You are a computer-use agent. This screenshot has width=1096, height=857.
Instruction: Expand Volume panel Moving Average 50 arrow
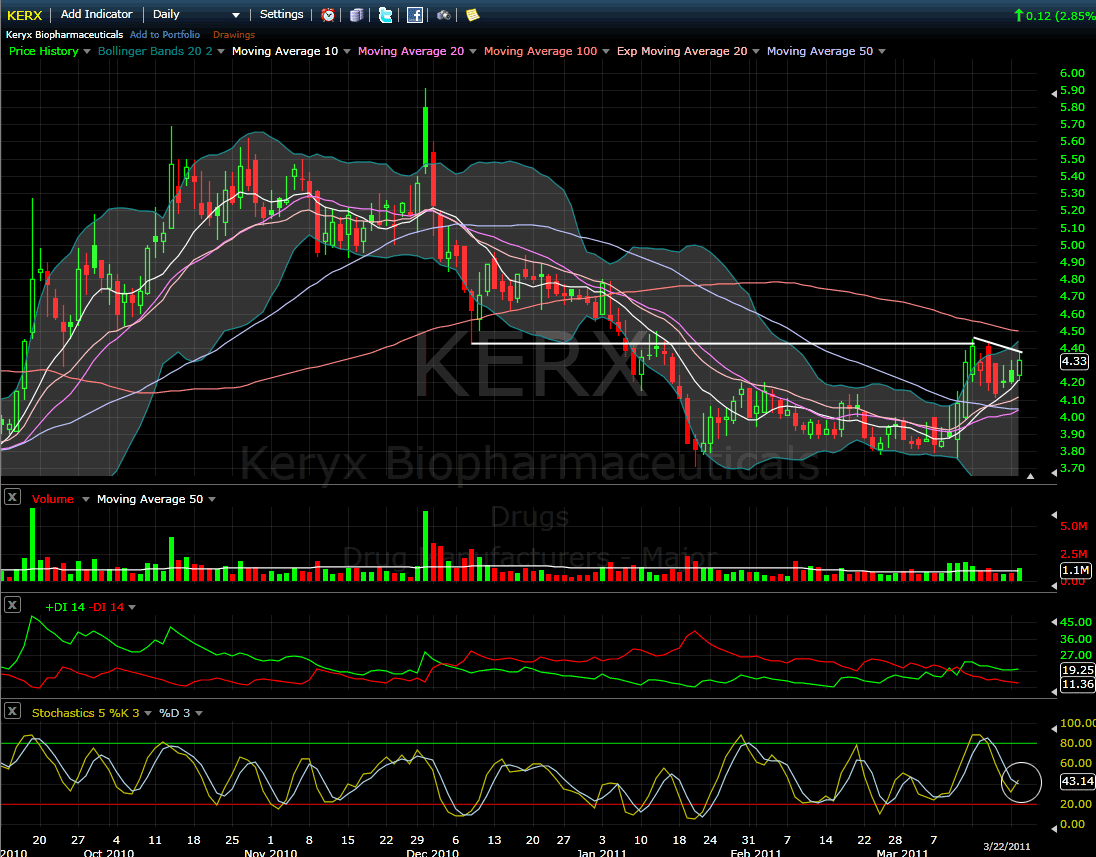(x=212, y=499)
